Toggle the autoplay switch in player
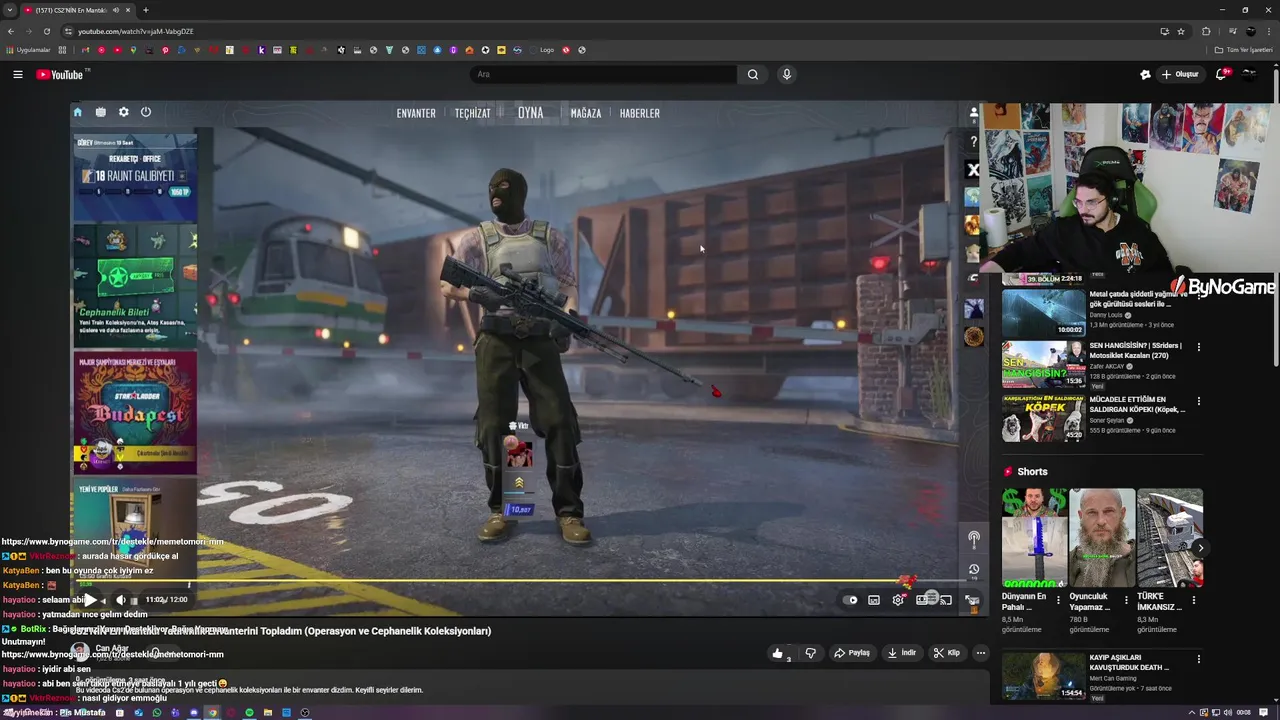 point(850,600)
